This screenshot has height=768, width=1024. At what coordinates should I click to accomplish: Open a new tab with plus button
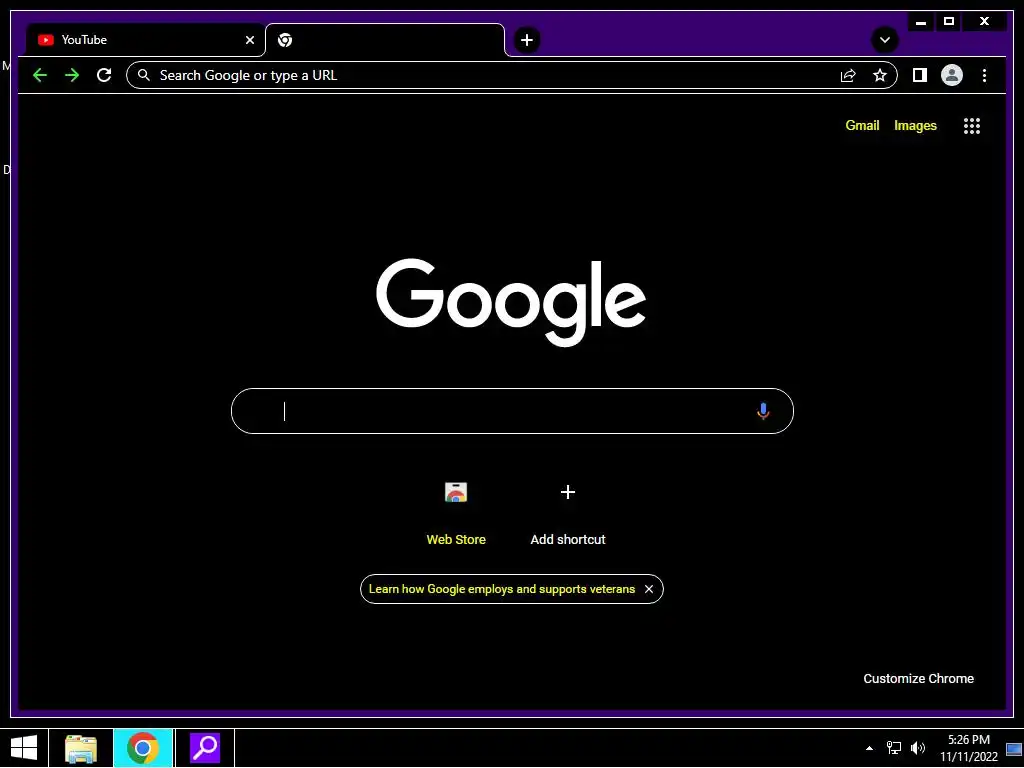tap(526, 40)
